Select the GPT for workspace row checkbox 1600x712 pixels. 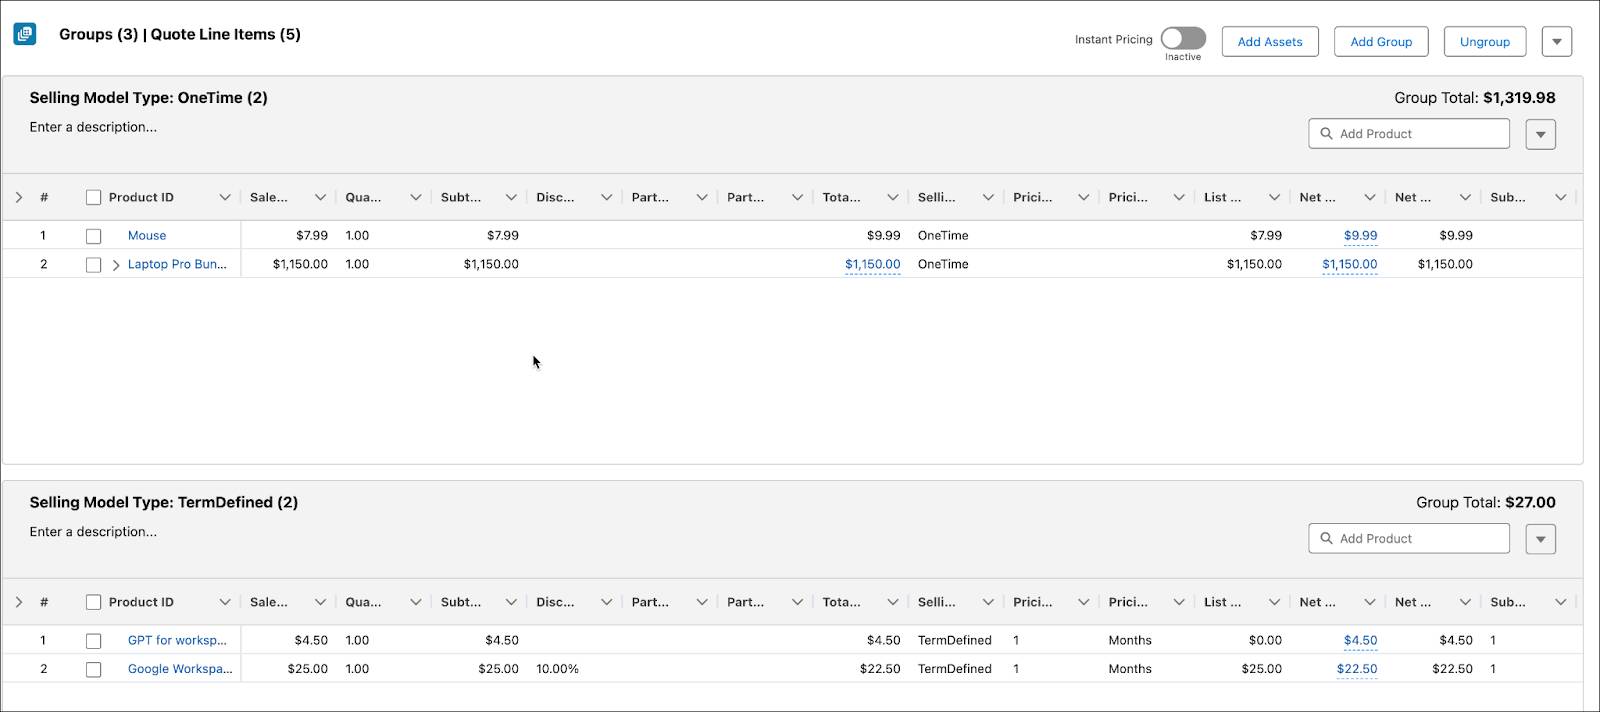pyautogui.click(x=93, y=641)
